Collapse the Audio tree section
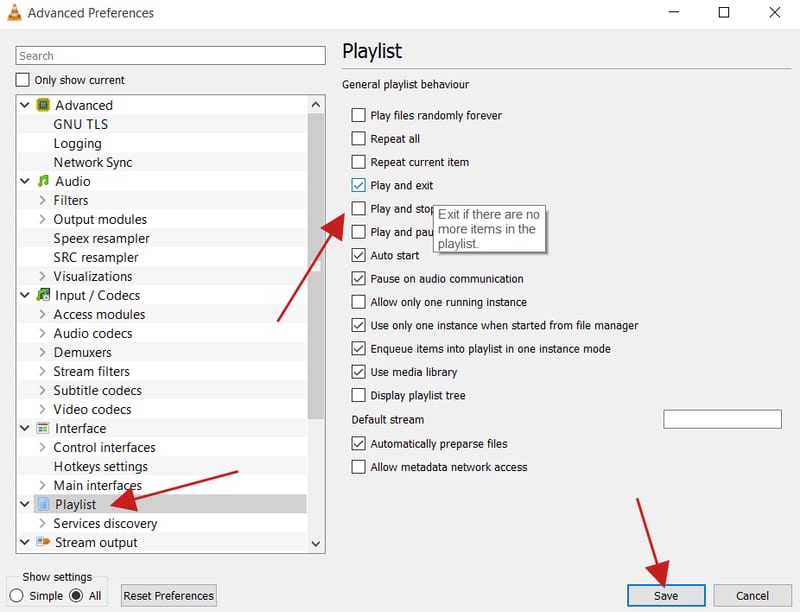Screen dimensions: 800x612 (24, 181)
